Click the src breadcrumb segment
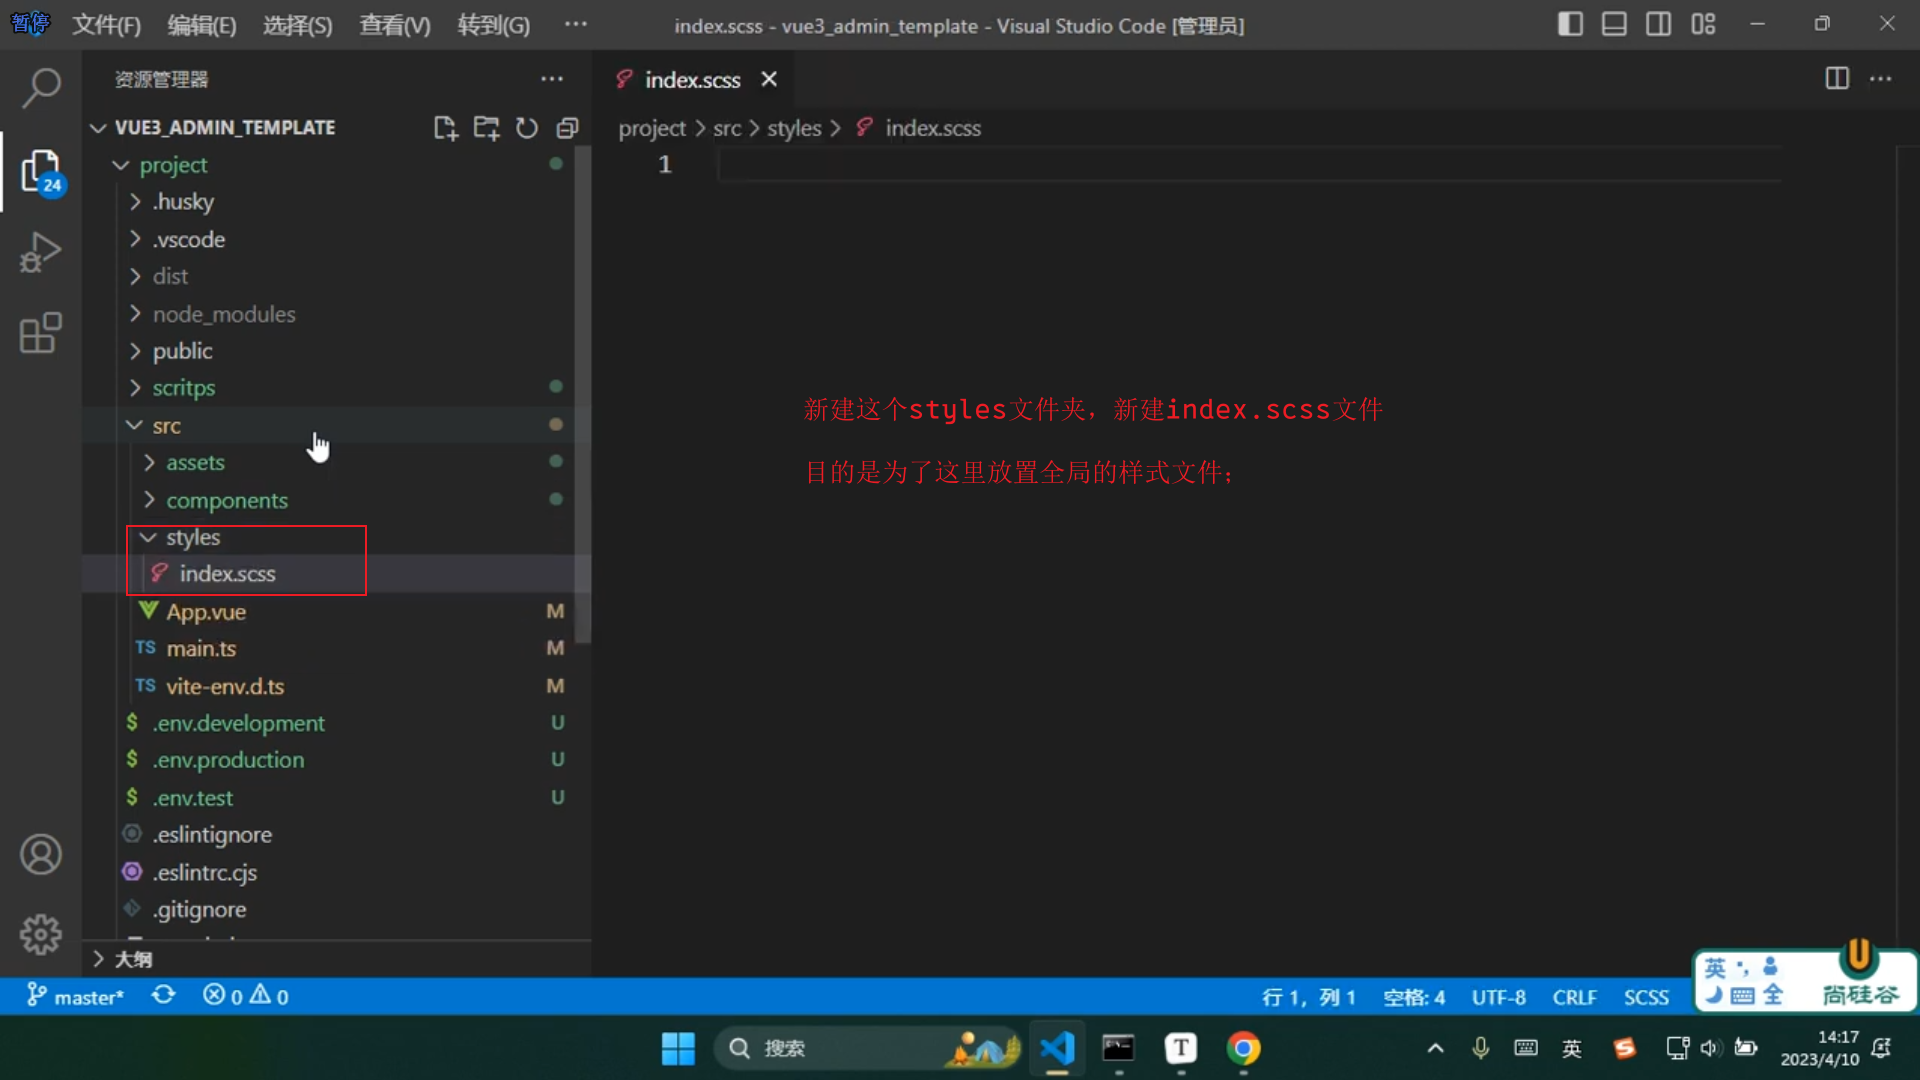Viewport: 1920px width, 1080px height. [727, 128]
